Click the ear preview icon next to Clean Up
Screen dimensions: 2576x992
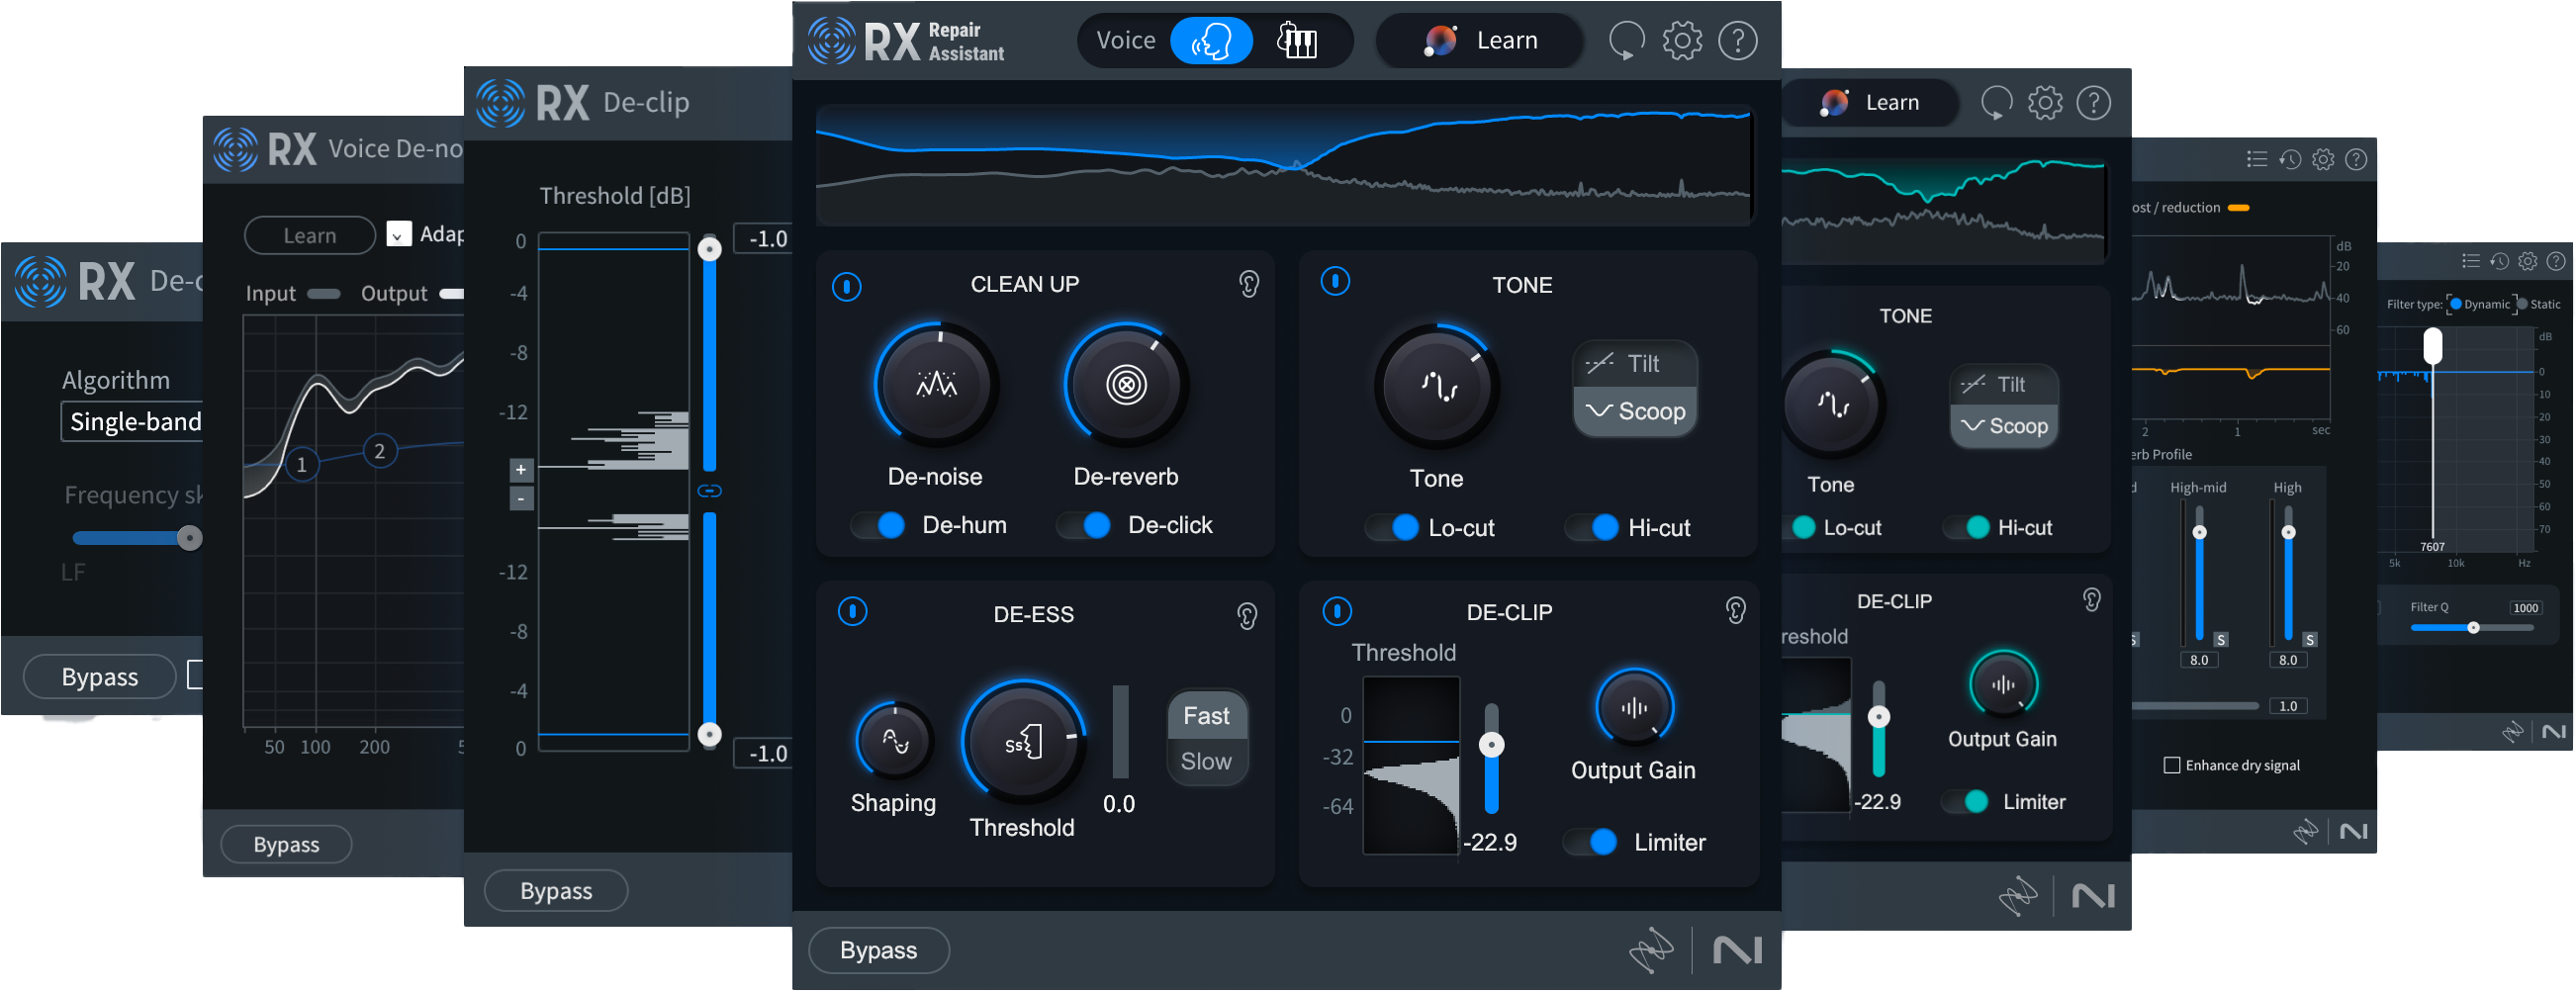pyautogui.click(x=1249, y=283)
